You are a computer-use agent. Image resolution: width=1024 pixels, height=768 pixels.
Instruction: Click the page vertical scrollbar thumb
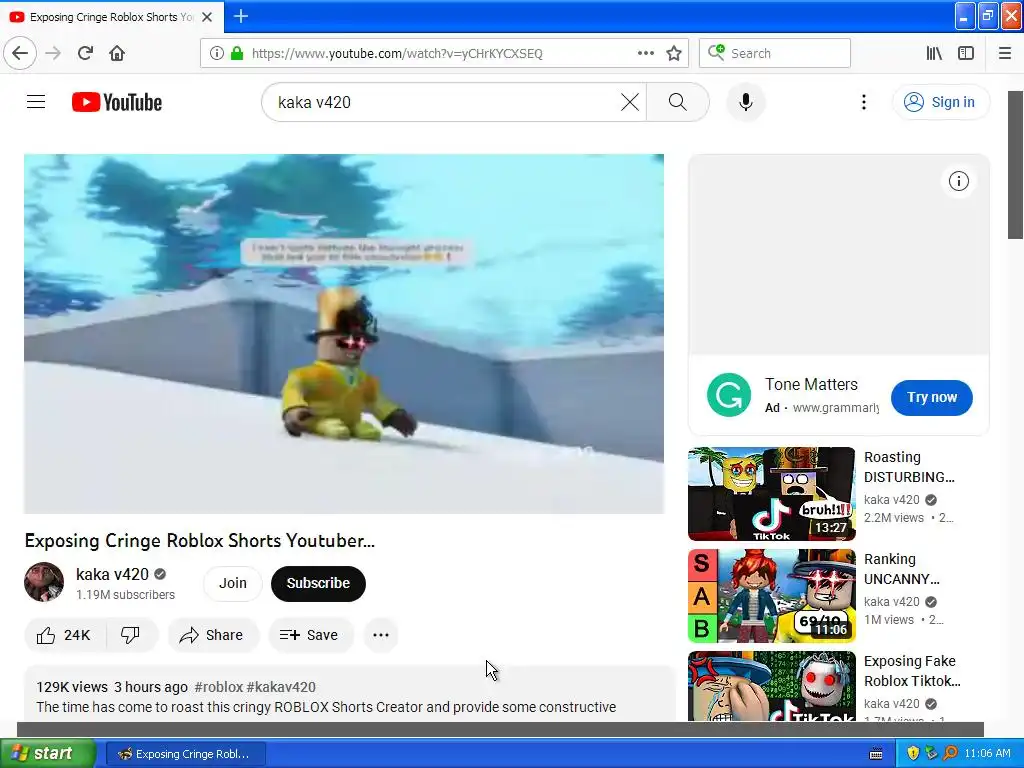pyautogui.click(x=1016, y=165)
